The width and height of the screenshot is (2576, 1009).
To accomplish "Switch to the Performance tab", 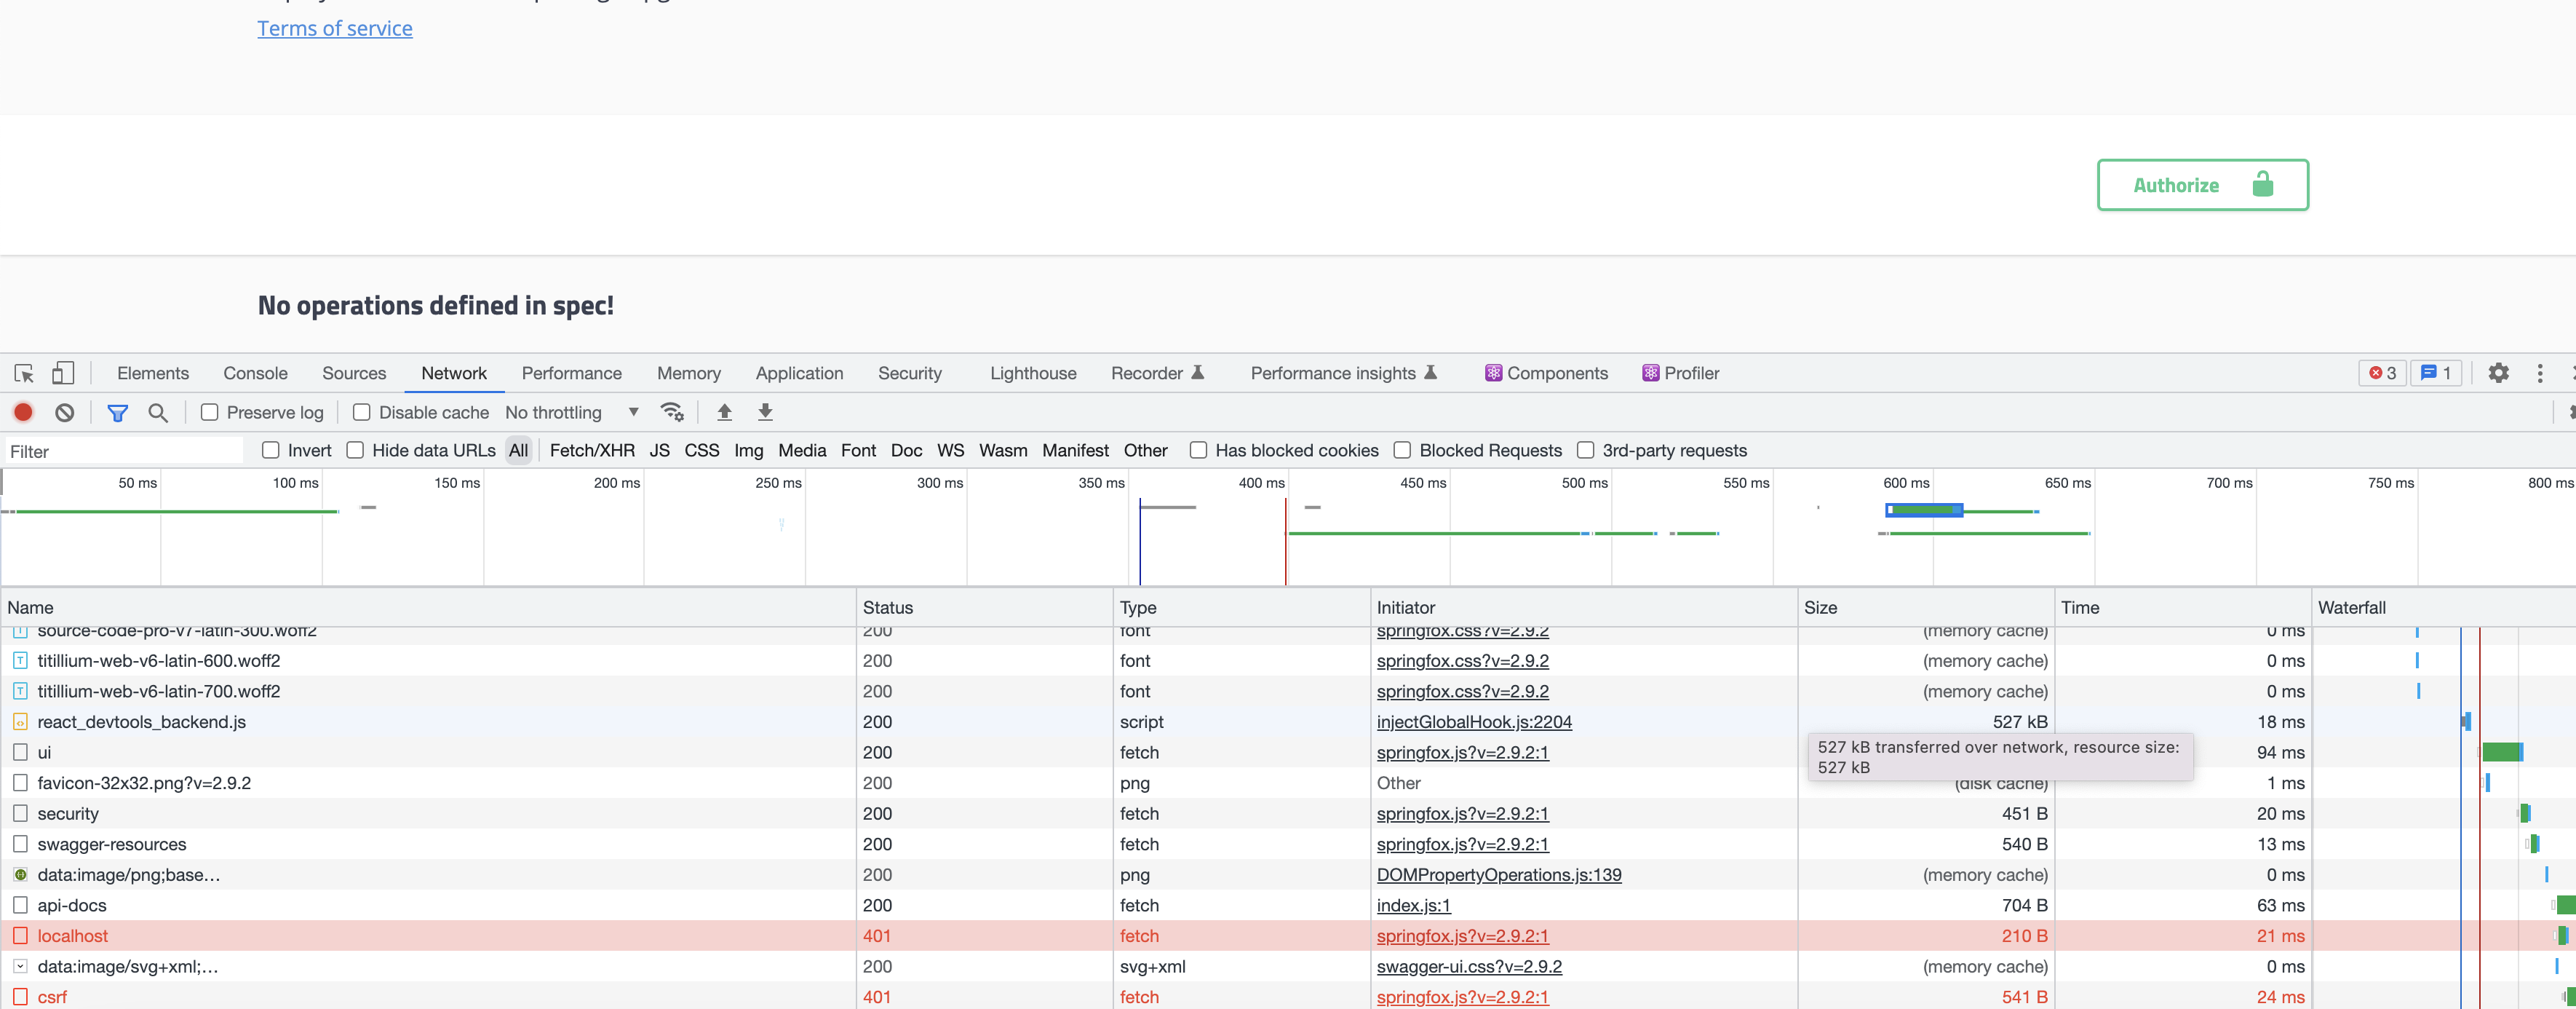I will coord(571,373).
